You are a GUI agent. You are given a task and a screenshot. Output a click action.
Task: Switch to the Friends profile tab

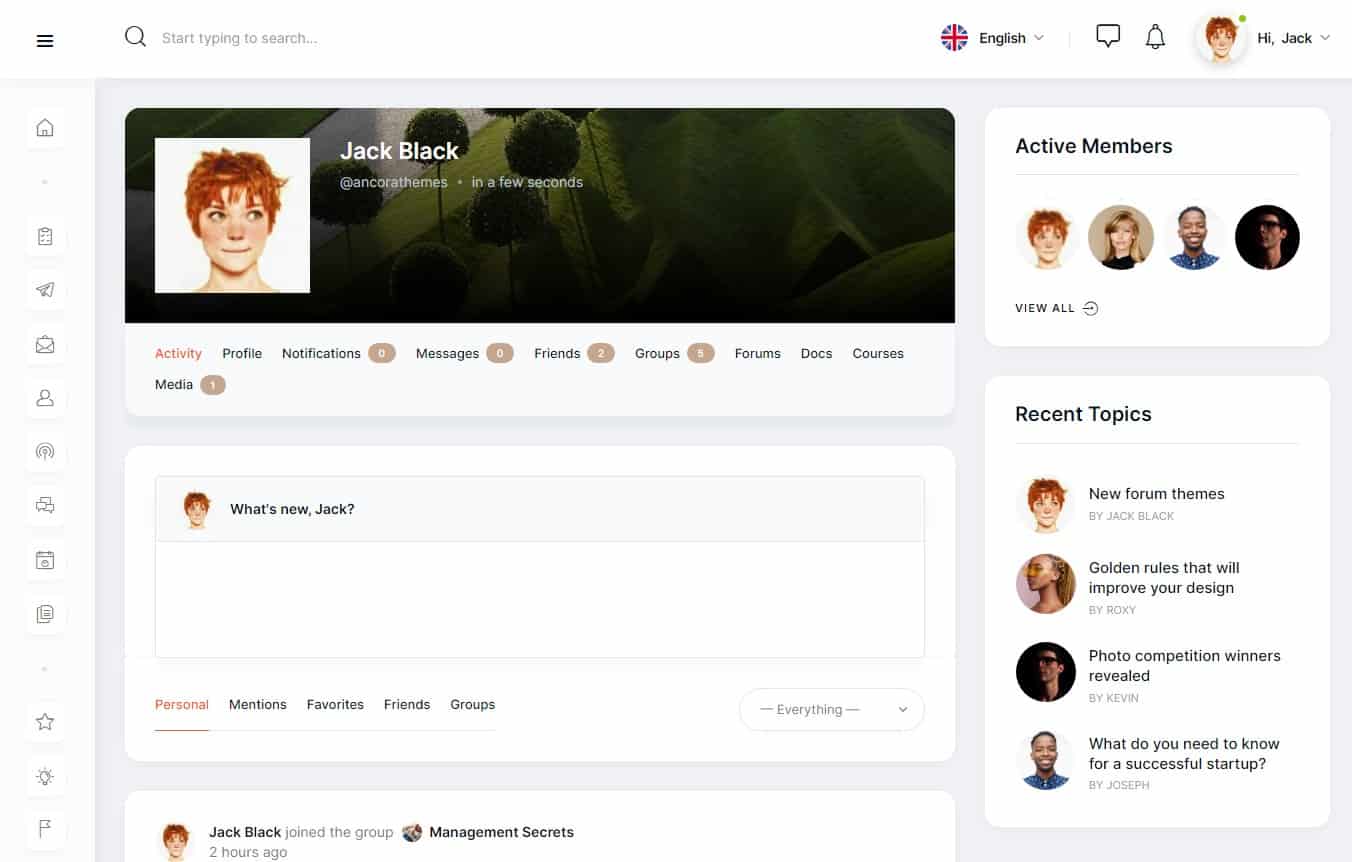click(x=557, y=354)
